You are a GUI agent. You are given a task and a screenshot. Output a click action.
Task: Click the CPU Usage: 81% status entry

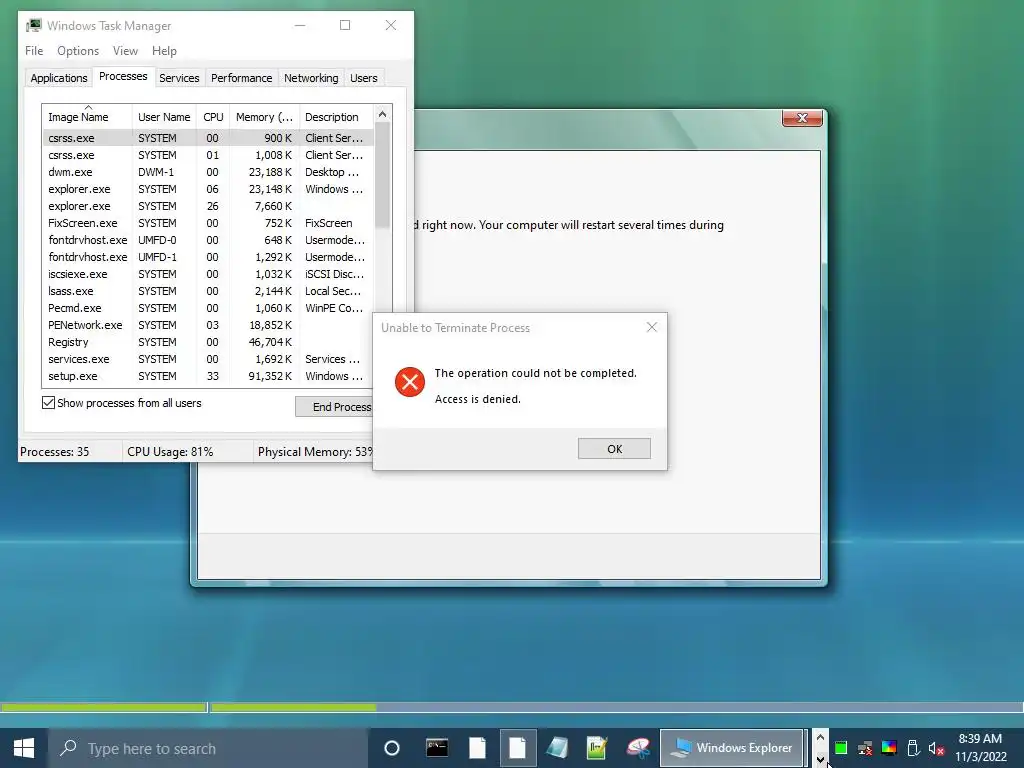(170, 452)
